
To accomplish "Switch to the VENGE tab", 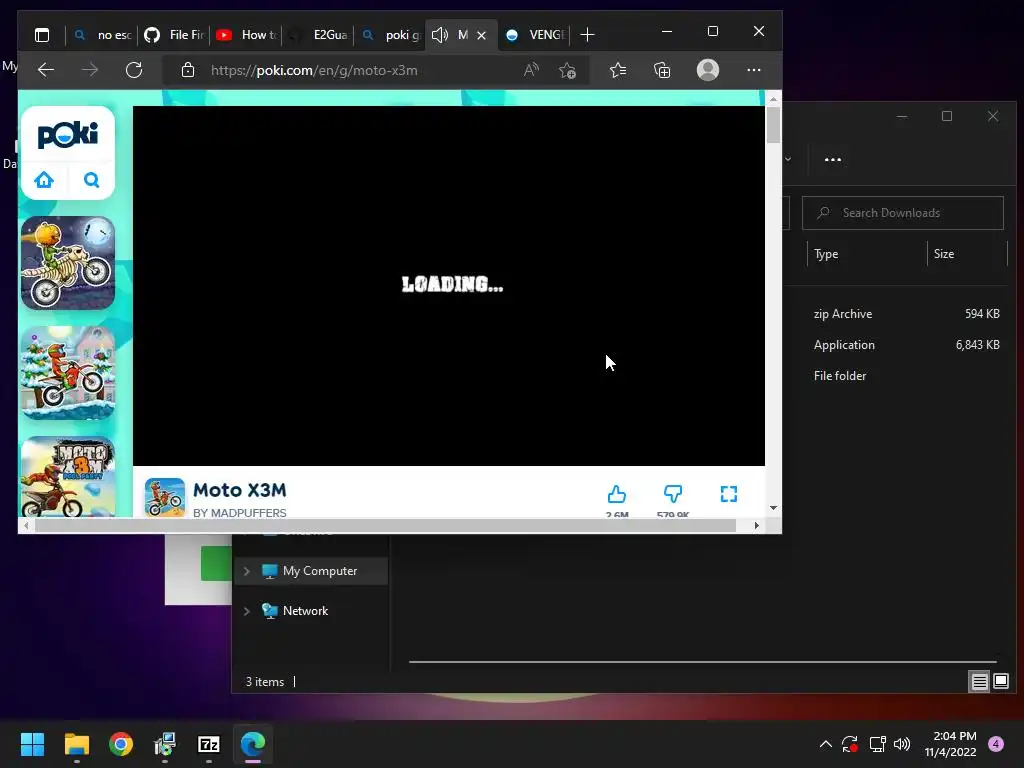I will [536, 35].
